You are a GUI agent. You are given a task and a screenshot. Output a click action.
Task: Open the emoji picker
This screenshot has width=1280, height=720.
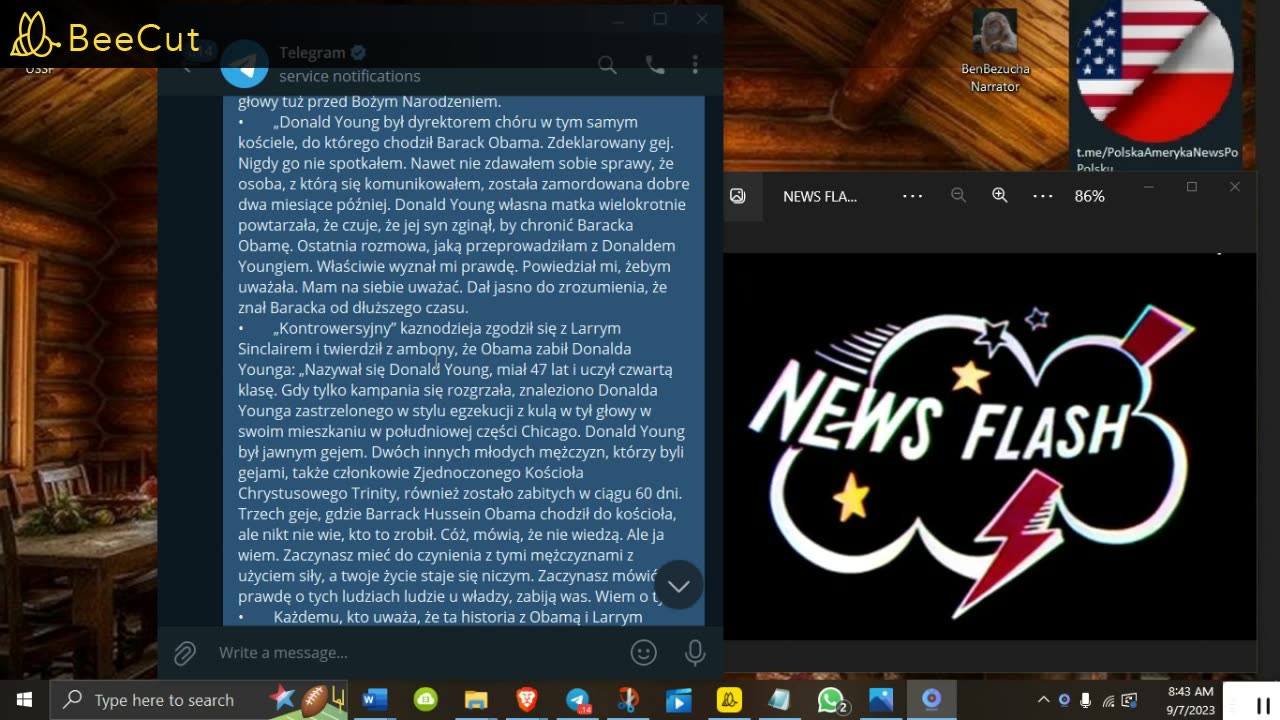coord(644,653)
